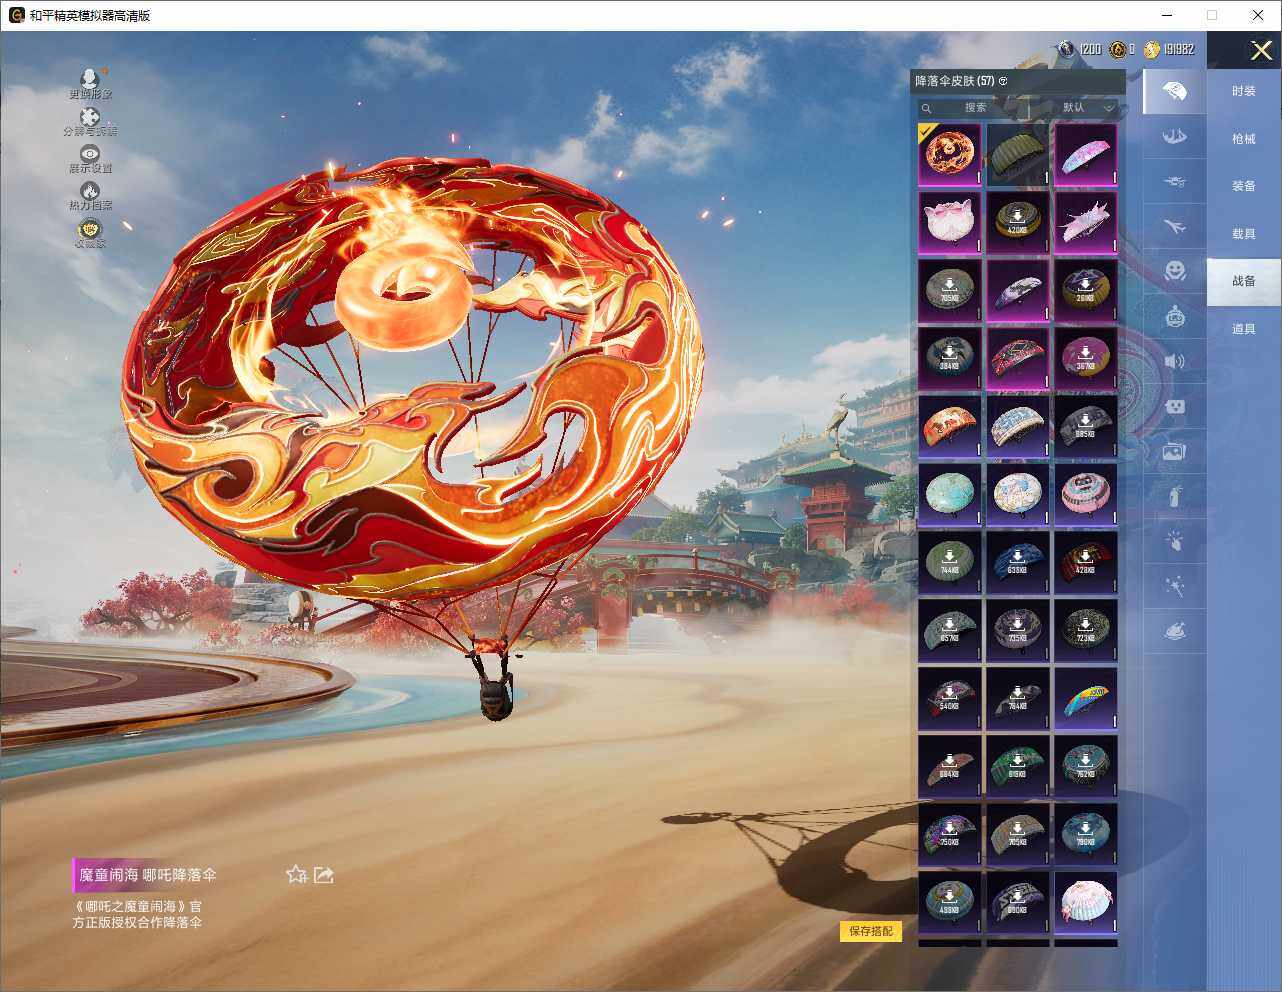Viewport: 1282px width, 992px height.
Task: Open the voice pack speaker category icon
Action: point(1175,361)
